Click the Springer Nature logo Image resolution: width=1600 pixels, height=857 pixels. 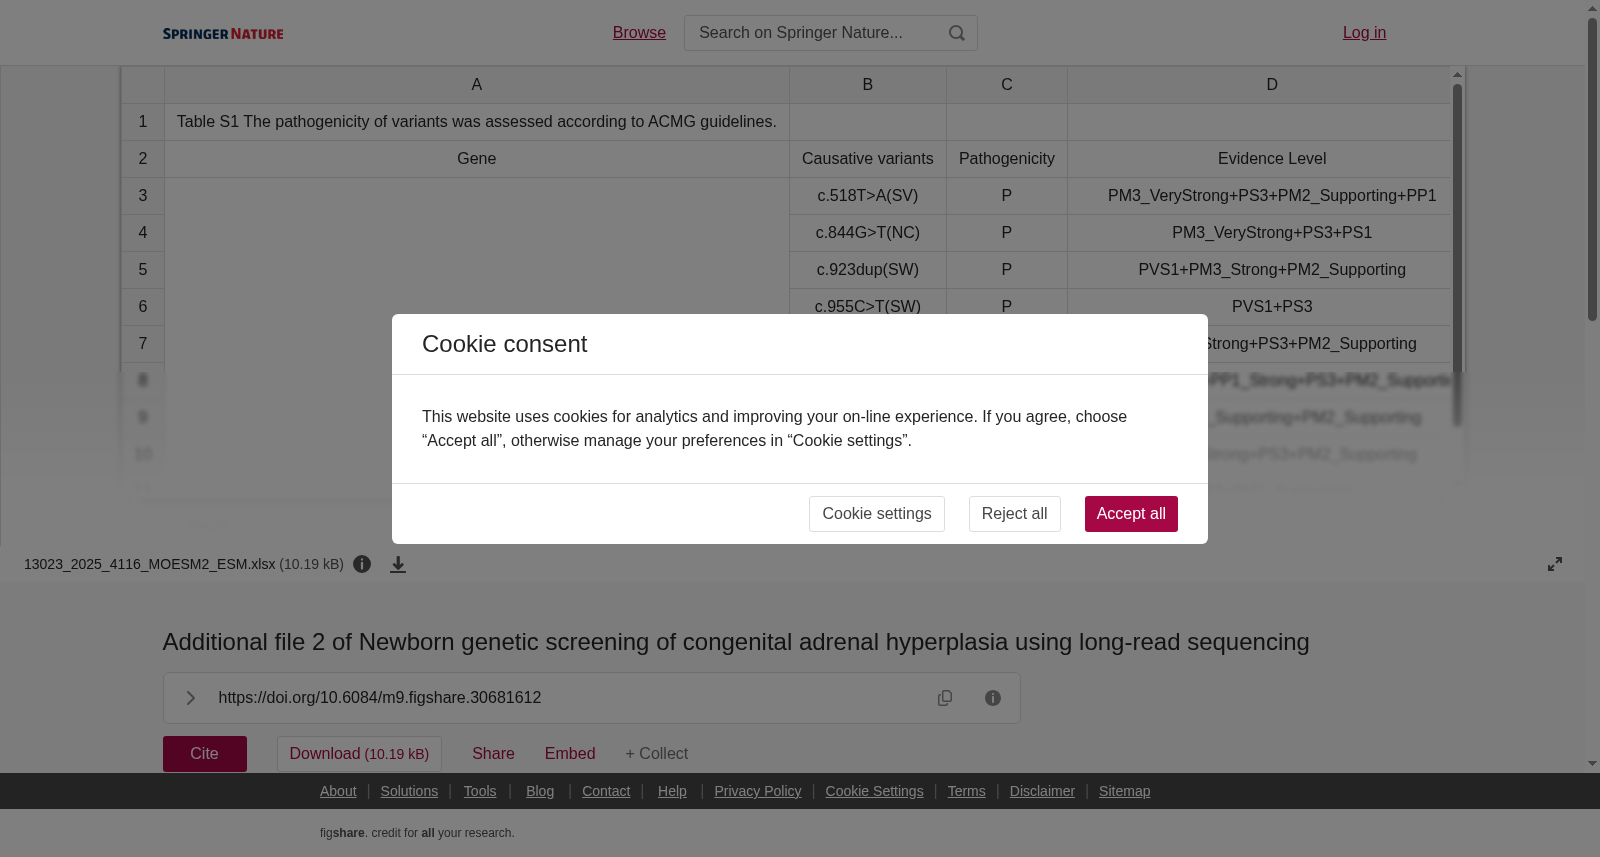[x=223, y=33]
